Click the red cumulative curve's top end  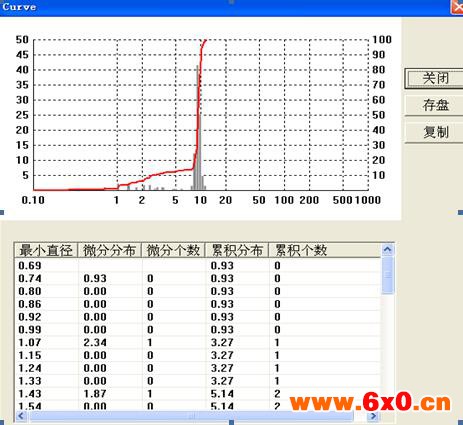[x=205, y=41]
